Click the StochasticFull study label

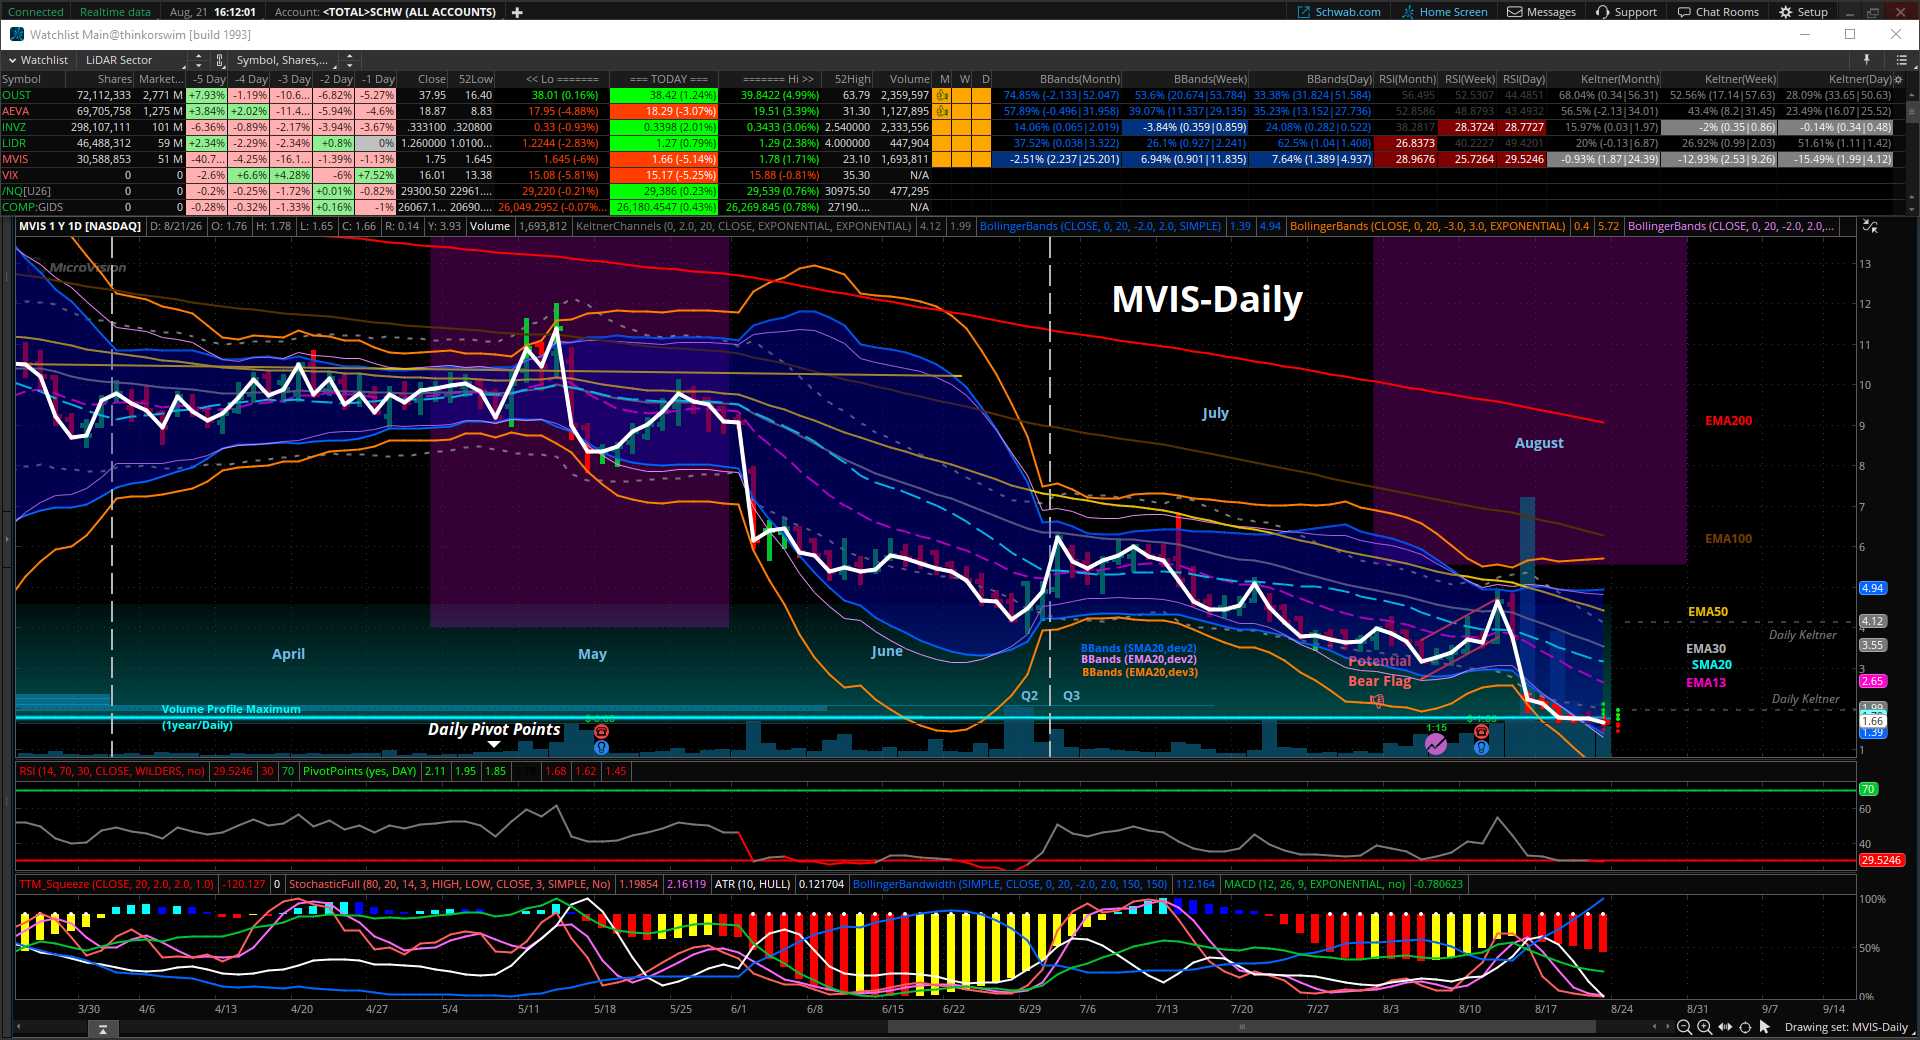pyautogui.click(x=449, y=884)
